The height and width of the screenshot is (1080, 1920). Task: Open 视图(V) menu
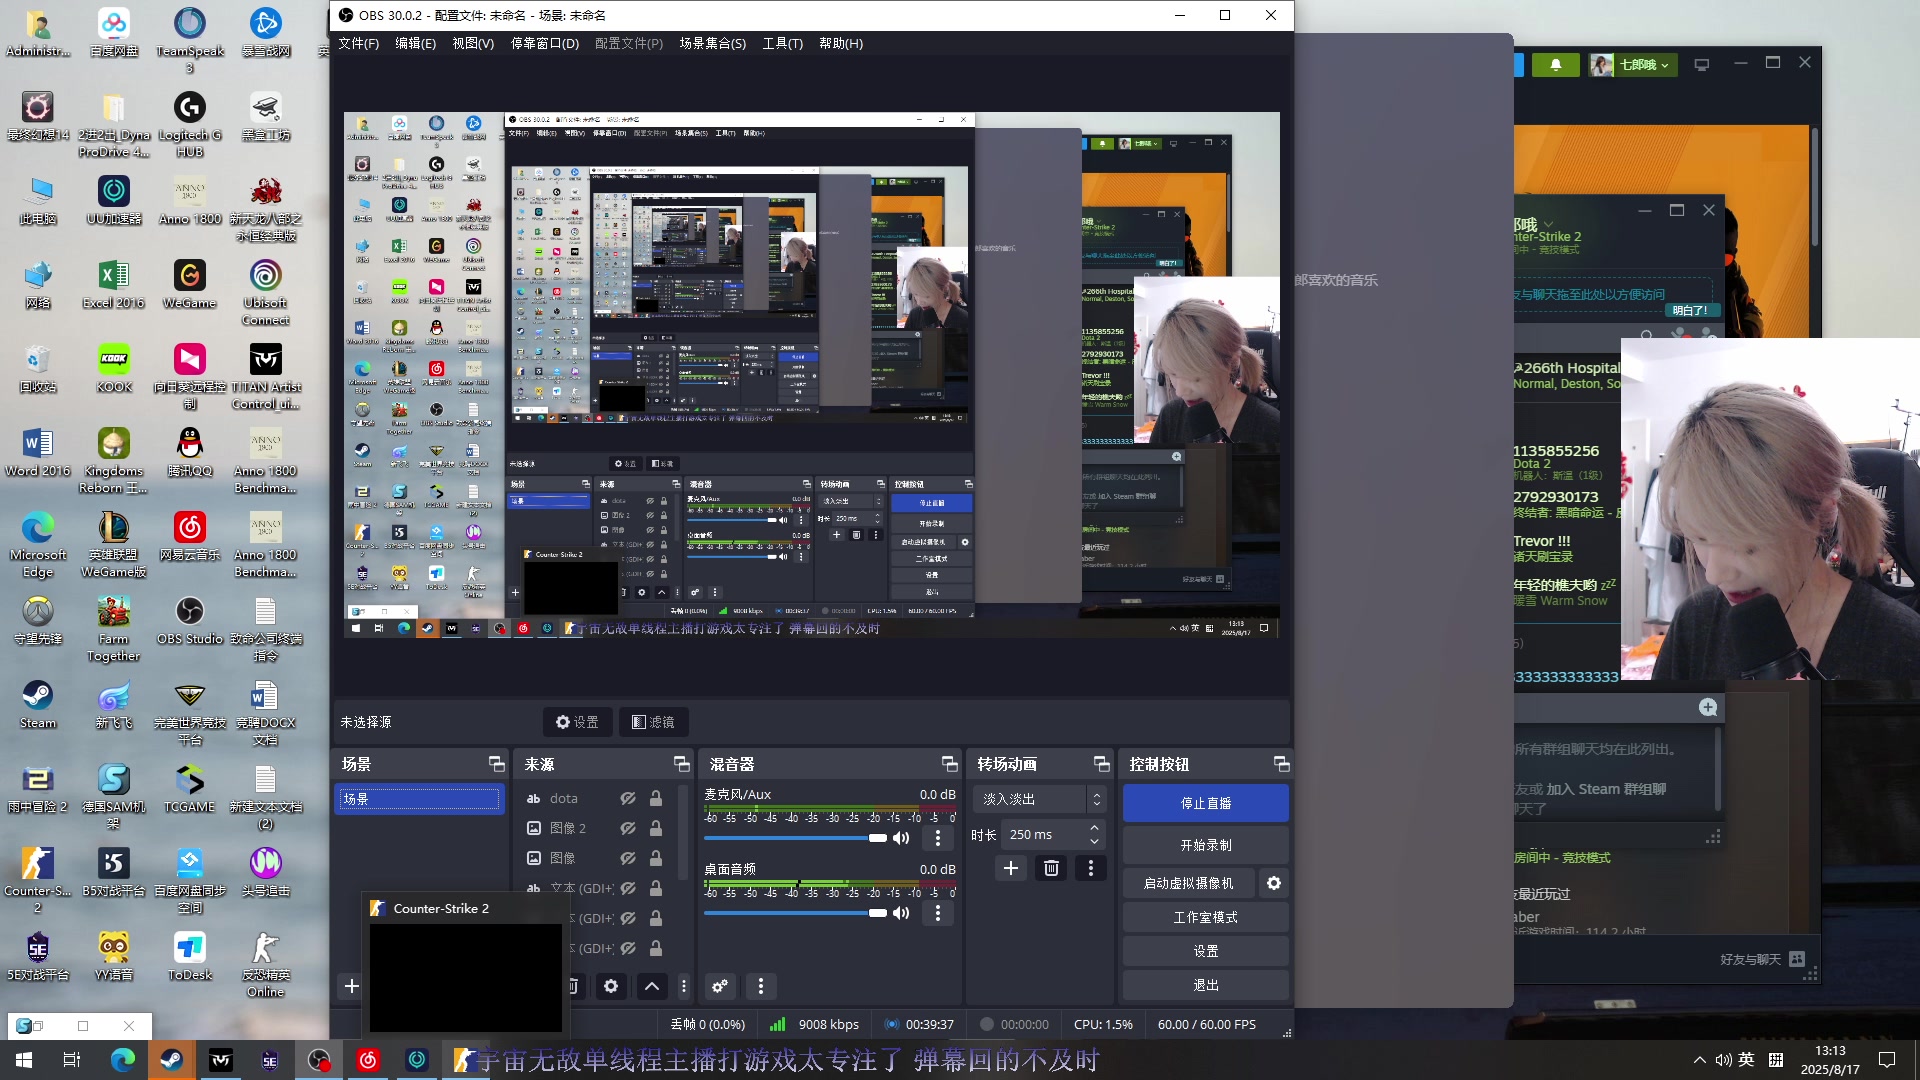473,43
